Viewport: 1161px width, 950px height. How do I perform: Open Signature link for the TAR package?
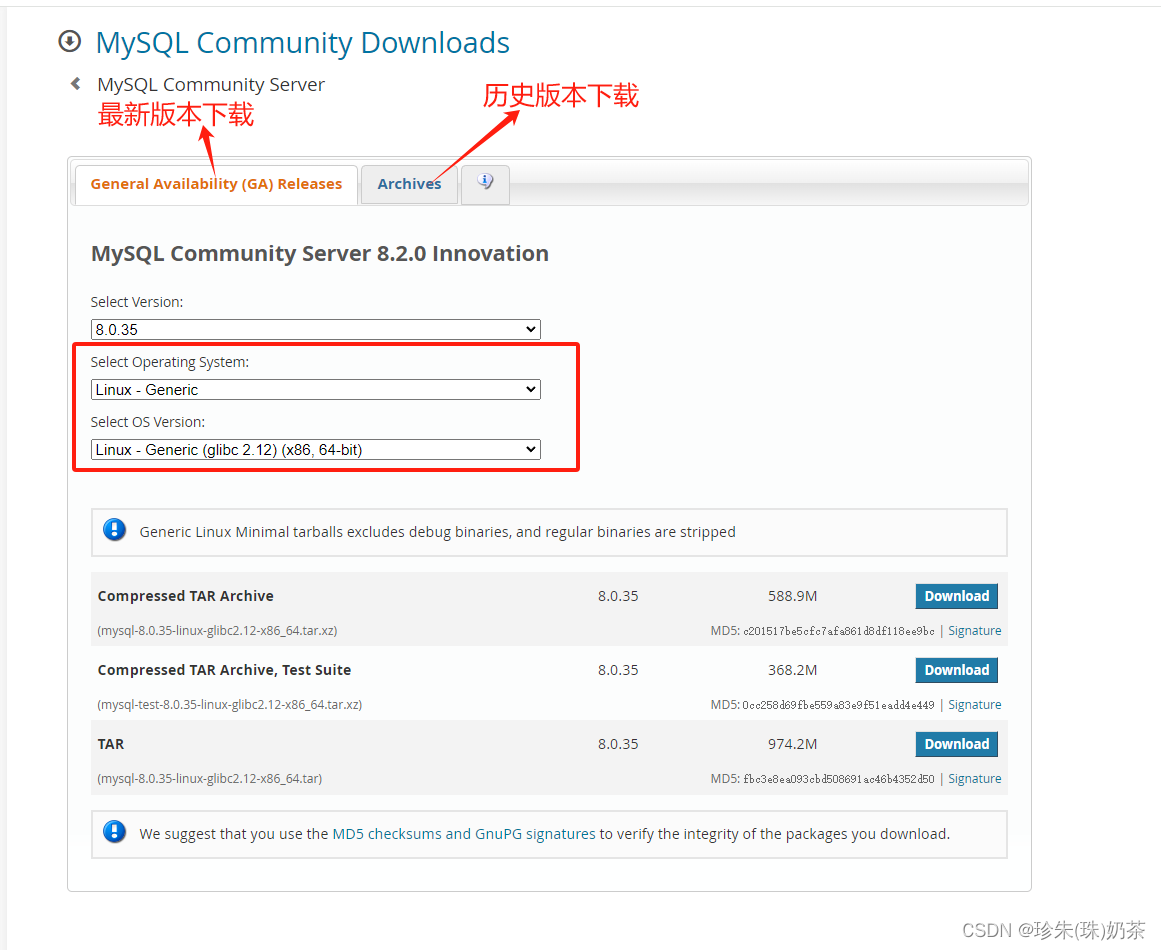(974, 779)
